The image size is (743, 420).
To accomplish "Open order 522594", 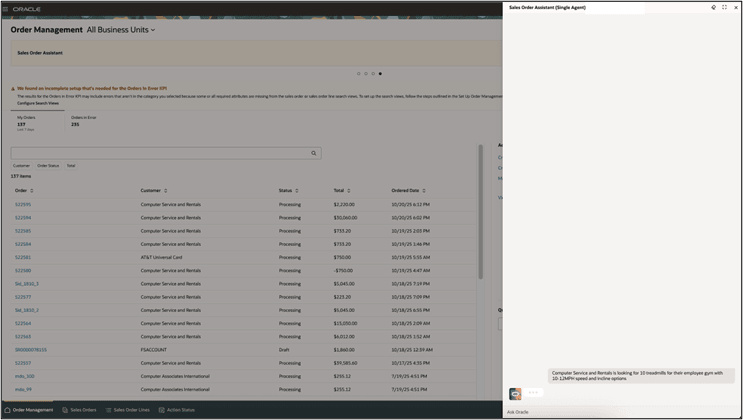I will pyautogui.click(x=23, y=218).
